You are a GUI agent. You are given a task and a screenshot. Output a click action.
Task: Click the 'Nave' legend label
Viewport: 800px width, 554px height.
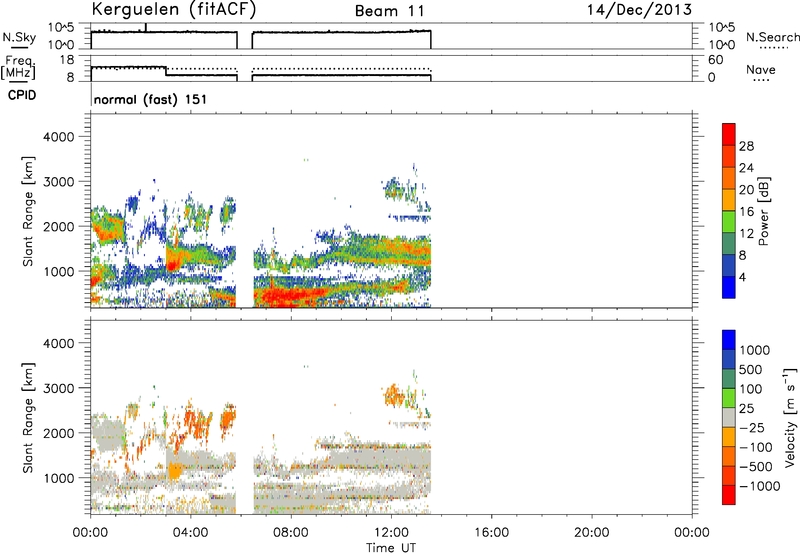pyautogui.click(x=761, y=70)
